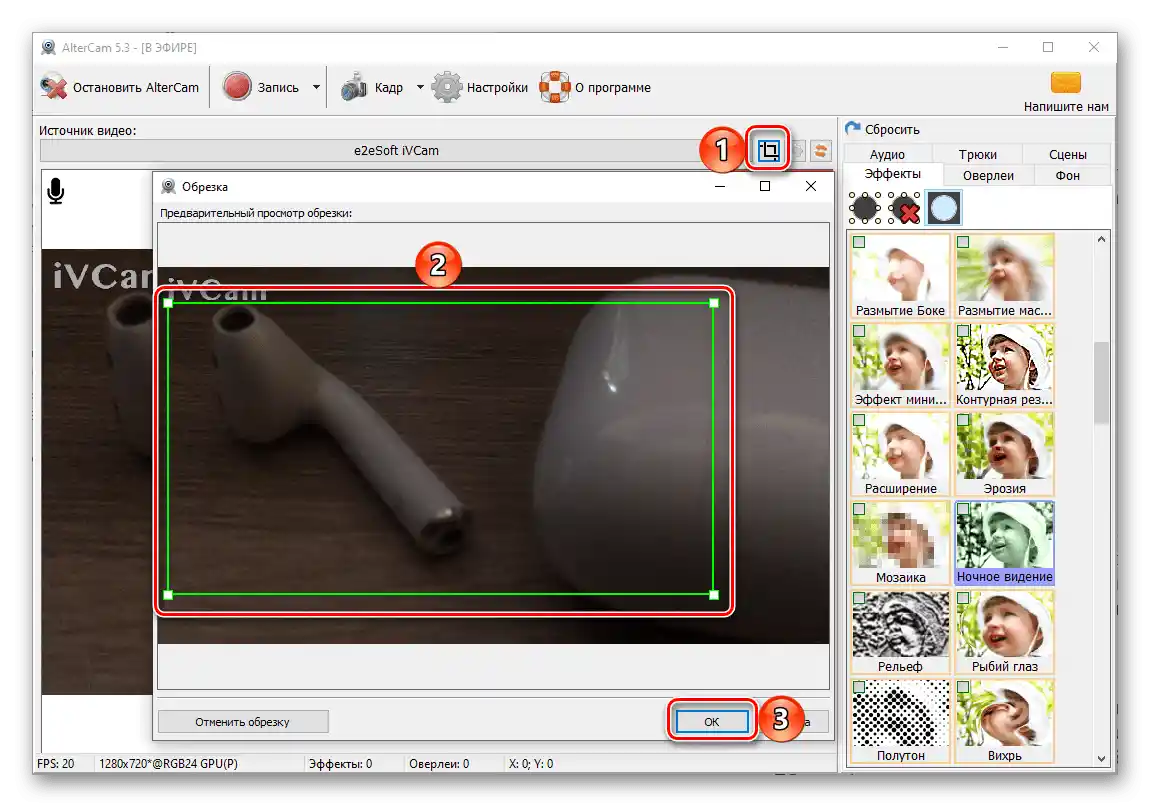Click the circle with red X icon
The height and width of the screenshot is (807, 1150).
click(904, 208)
